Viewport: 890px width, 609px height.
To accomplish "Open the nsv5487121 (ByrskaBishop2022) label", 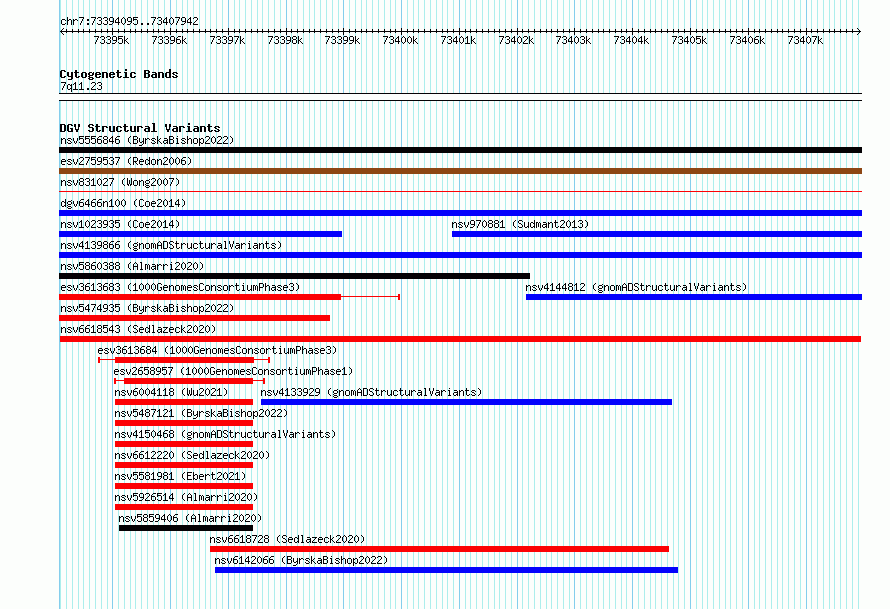I will pyautogui.click(x=201, y=413).
